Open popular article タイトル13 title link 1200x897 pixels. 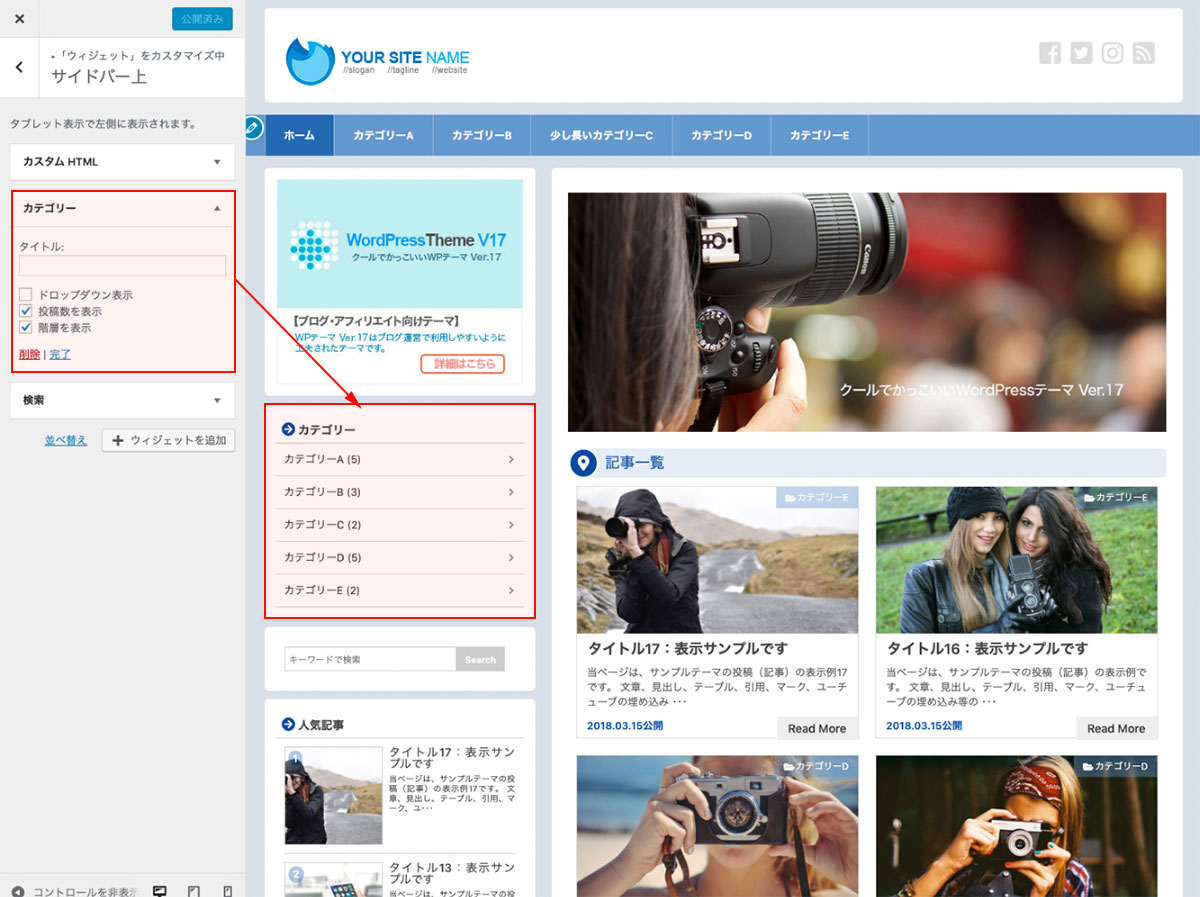point(452,873)
